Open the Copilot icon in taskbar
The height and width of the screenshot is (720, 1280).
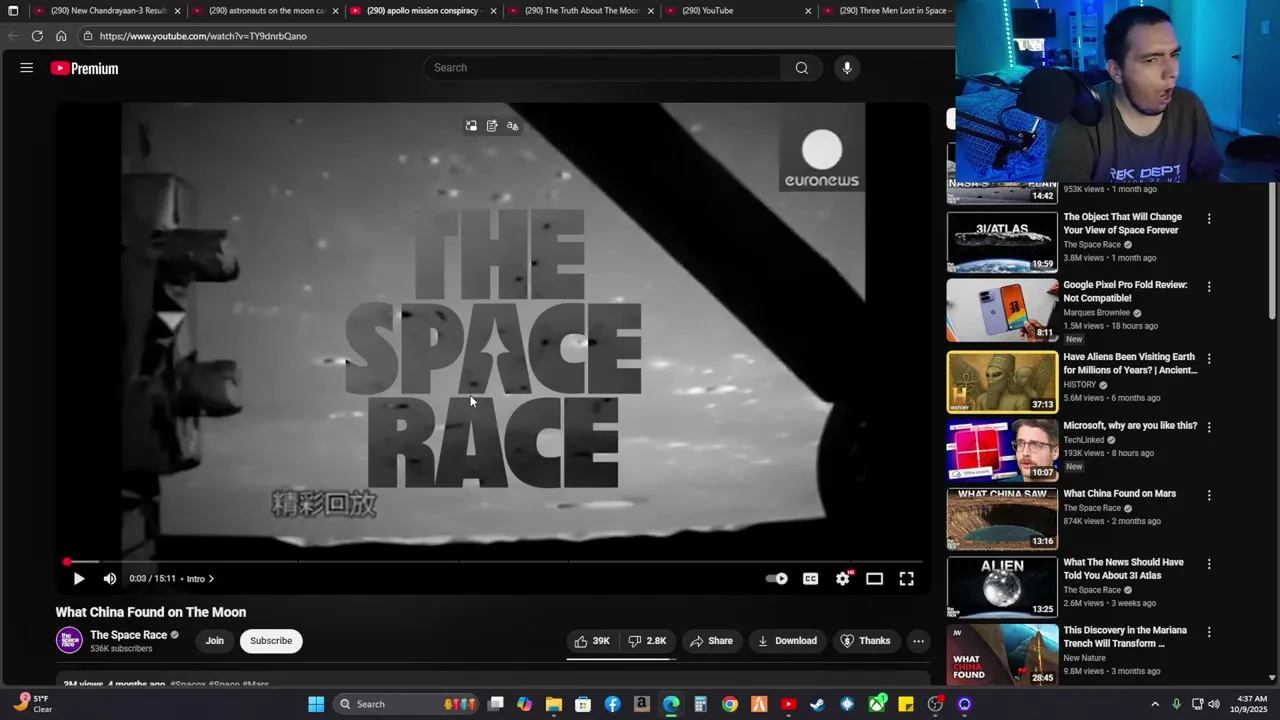click(x=525, y=704)
